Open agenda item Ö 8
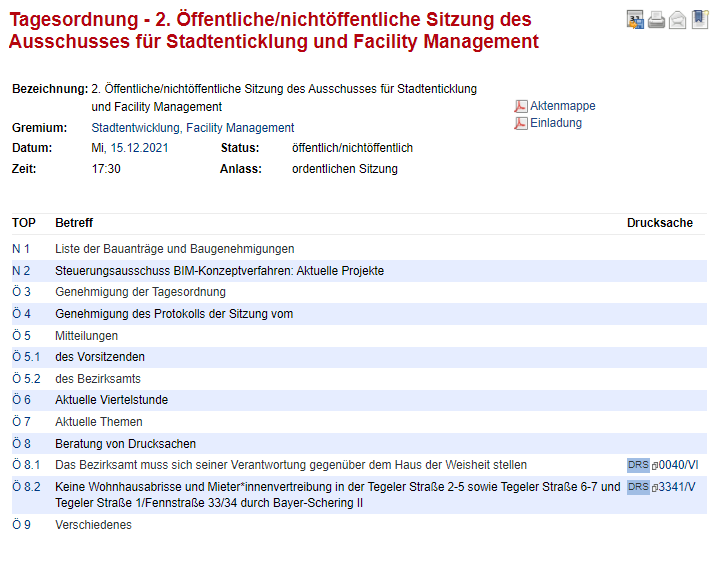This screenshot has height=569, width=724. (21, 444)
